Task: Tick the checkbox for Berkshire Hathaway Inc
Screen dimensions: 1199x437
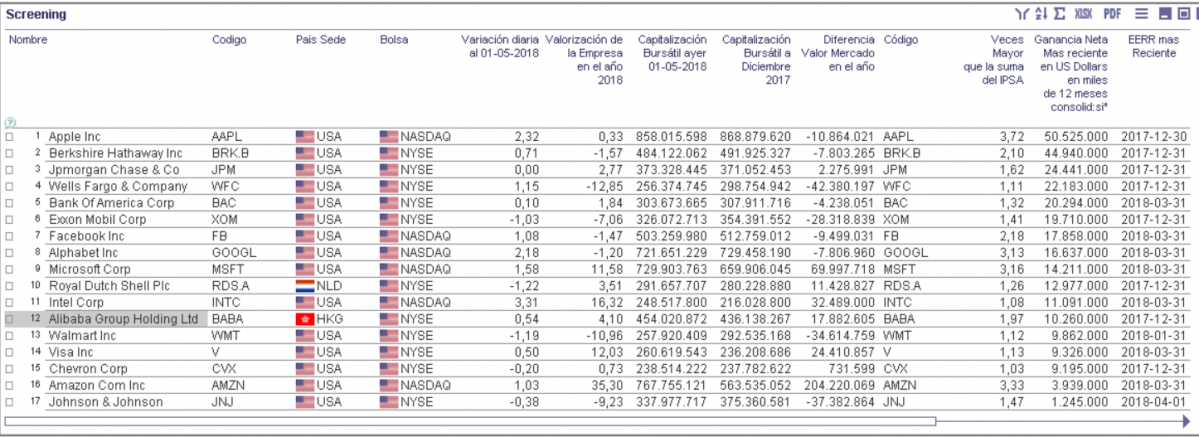Action: [9, 154]
